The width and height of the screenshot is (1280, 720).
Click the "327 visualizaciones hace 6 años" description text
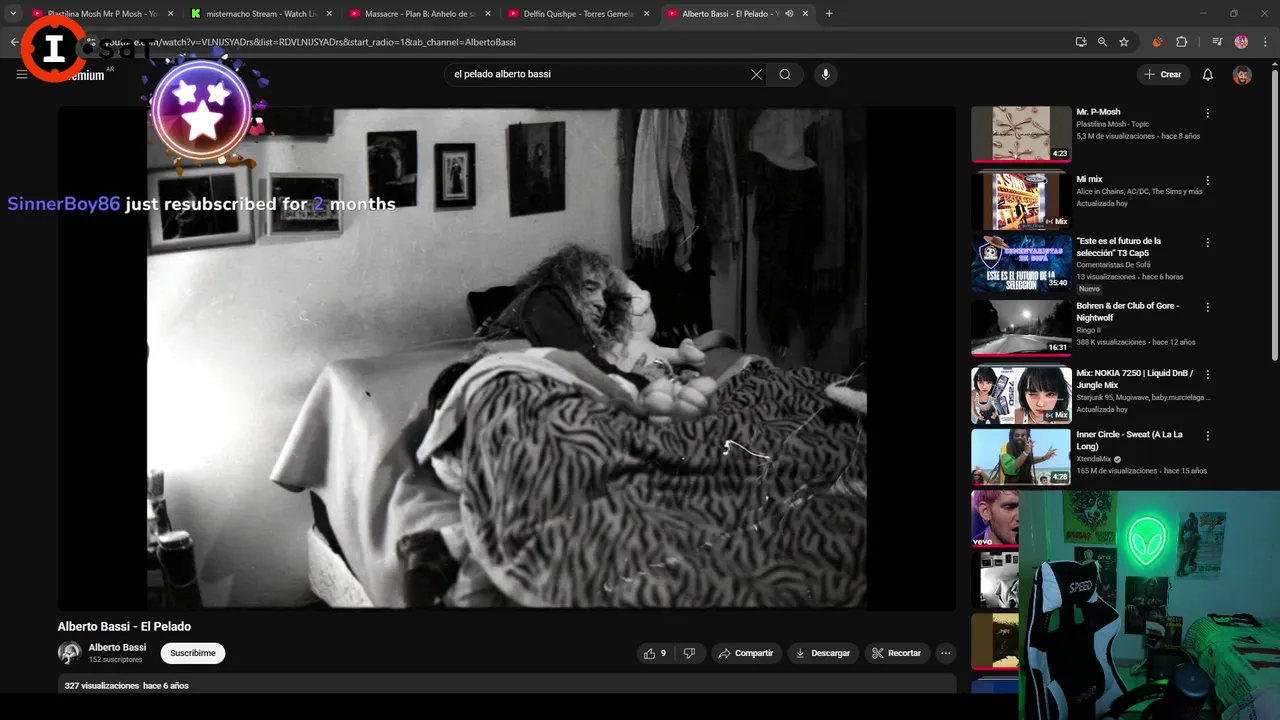click(x=126, y=685)
